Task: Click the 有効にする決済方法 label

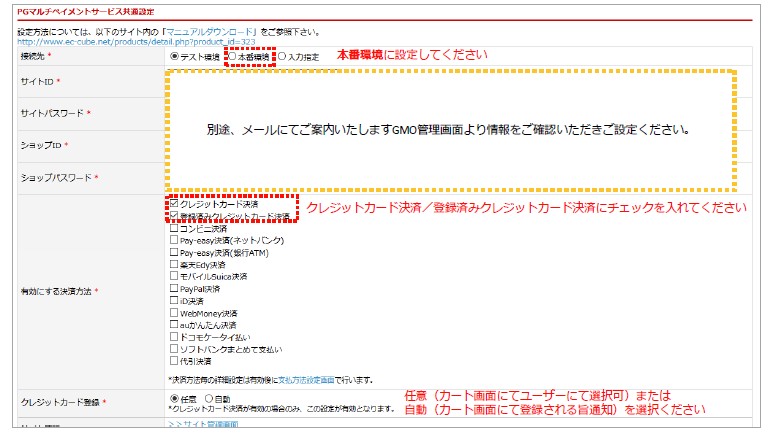Action: point(56,291)
